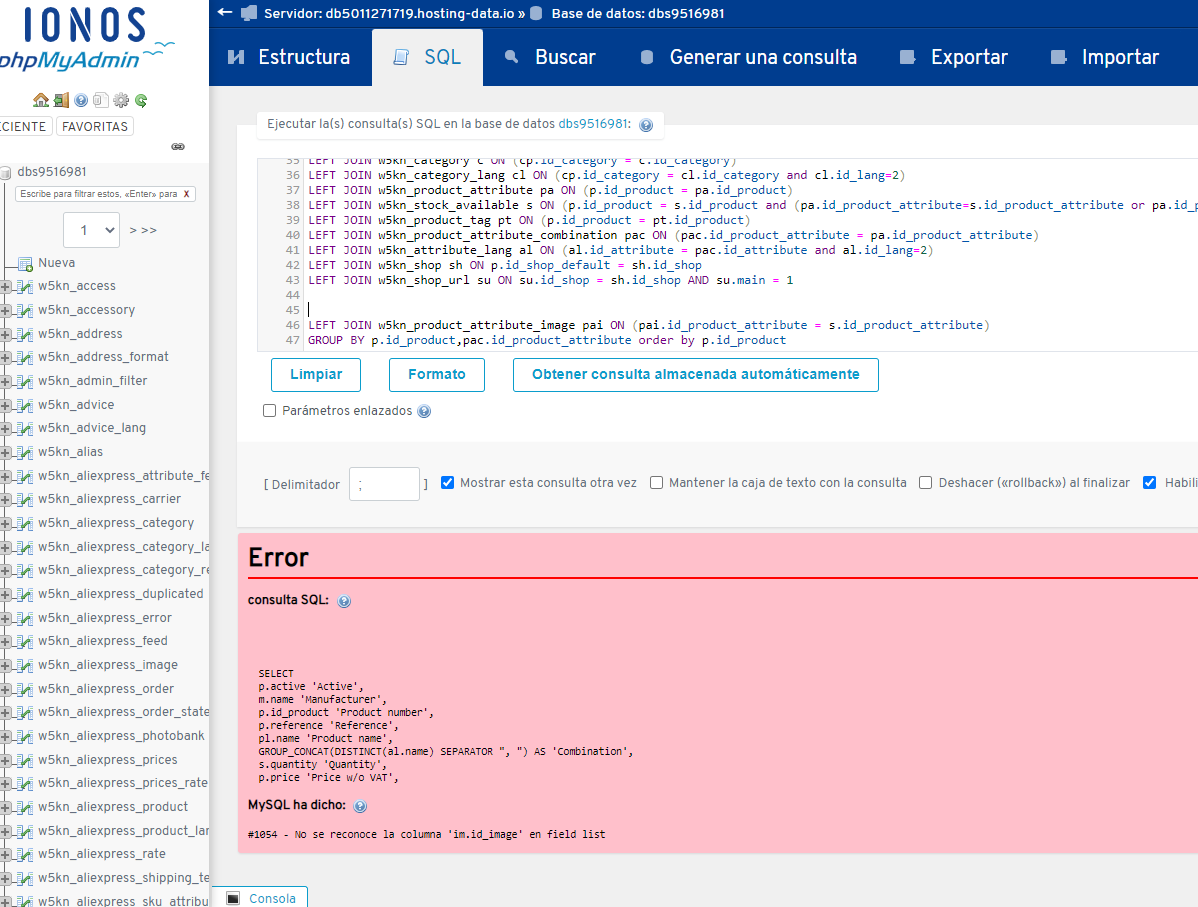The image size is (1198, 907).
Task: Click help icon next to Parámetros enlazados
Action: pyautogui.click(x=424, y=411)
